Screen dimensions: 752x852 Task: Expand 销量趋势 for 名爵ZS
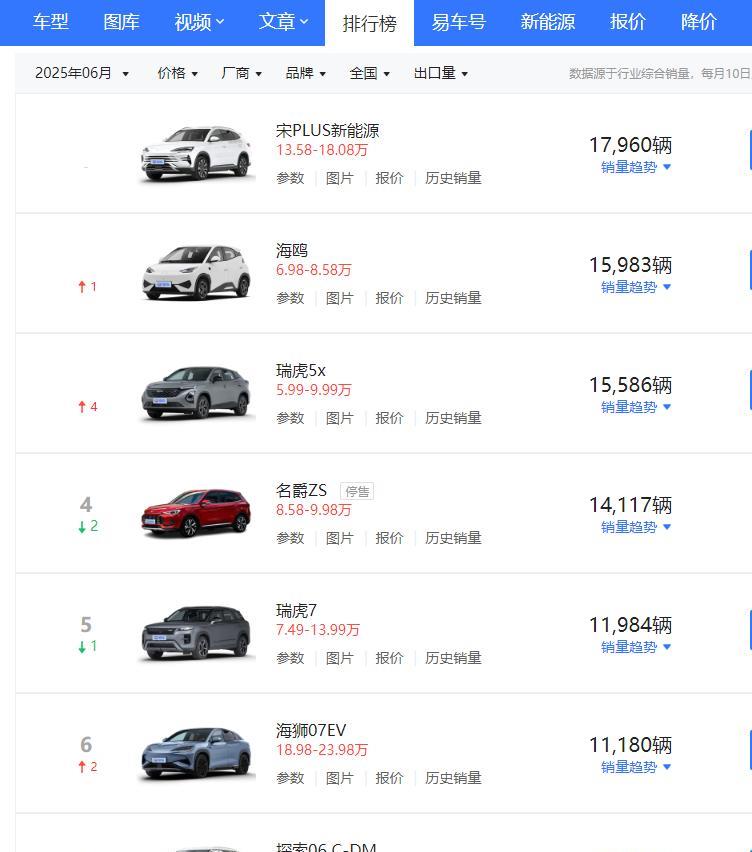pos(636,527)
